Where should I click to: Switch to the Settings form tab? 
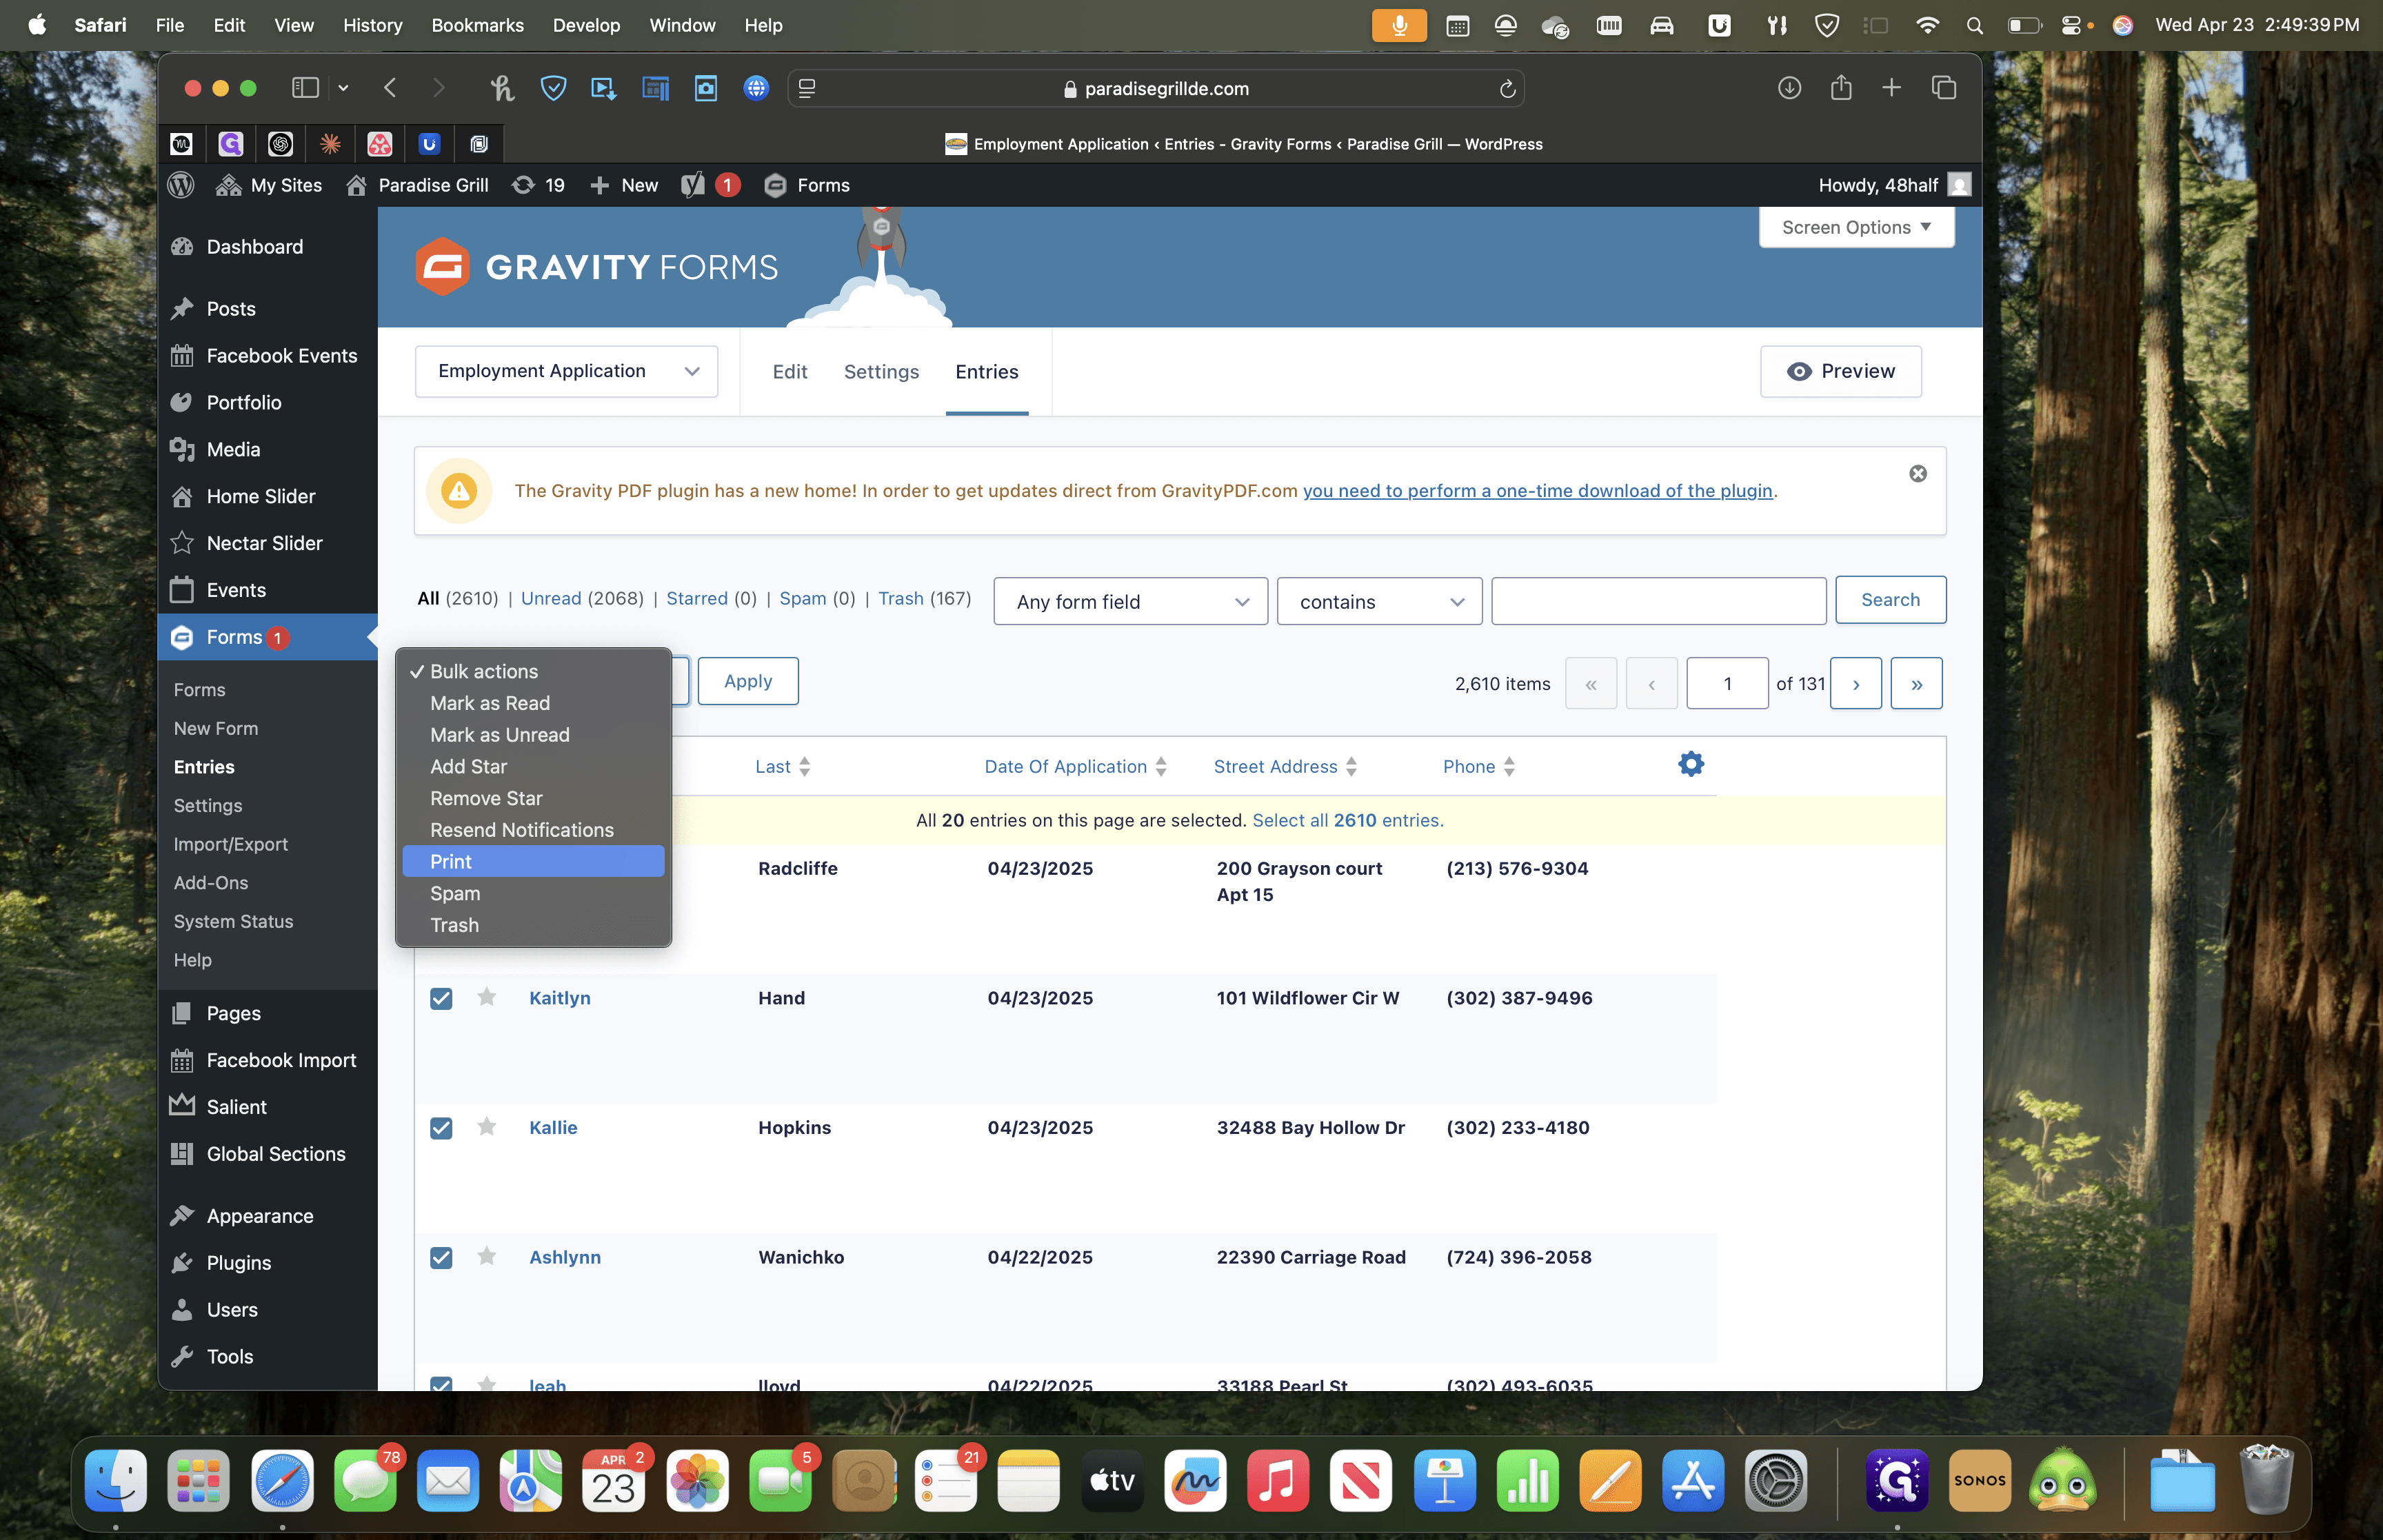(881, 372)
